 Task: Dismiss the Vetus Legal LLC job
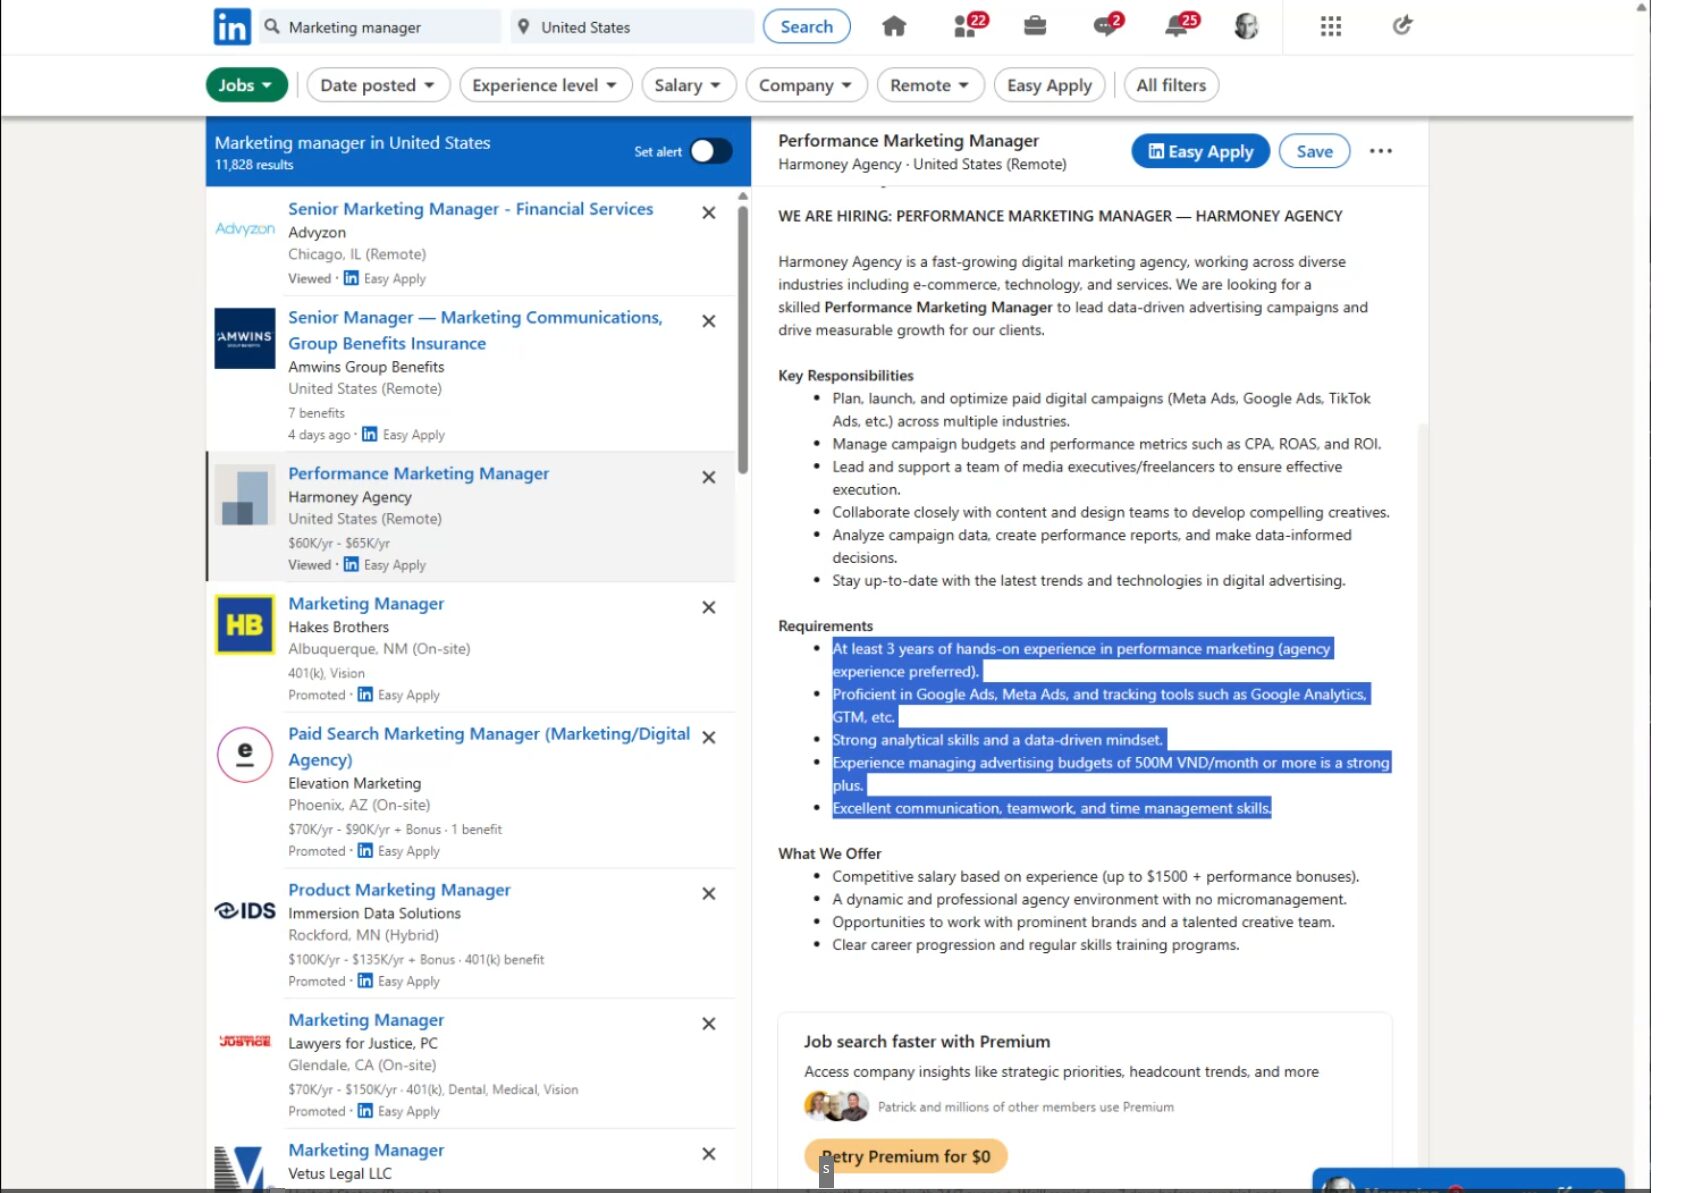tap(709, 1153)
